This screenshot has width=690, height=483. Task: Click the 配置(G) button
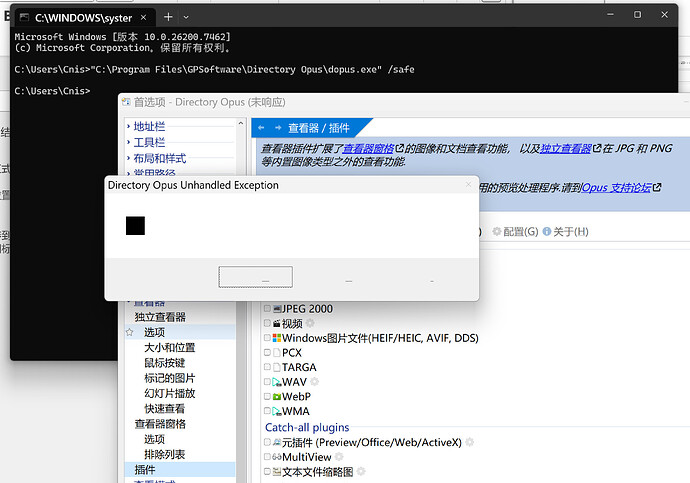(515, 231)
